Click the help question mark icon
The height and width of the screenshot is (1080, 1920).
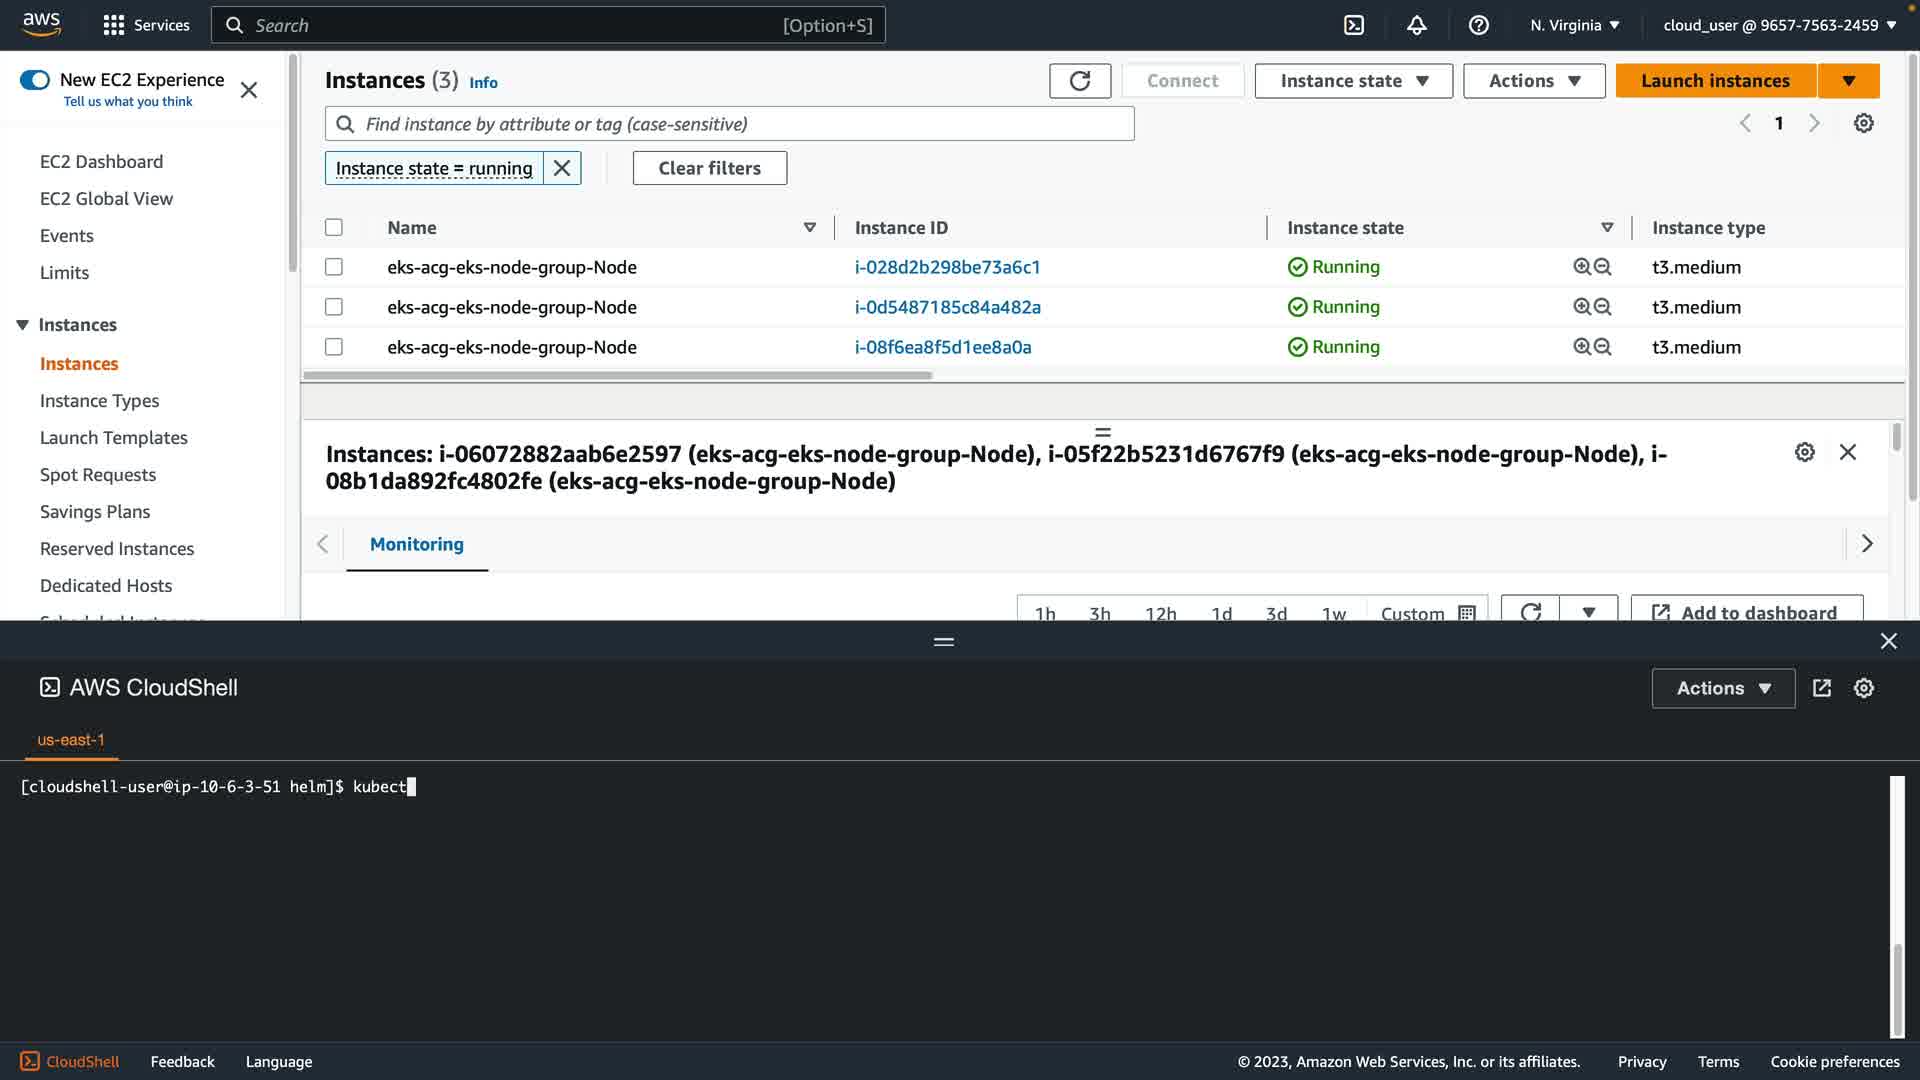[x=1478, y=25]
